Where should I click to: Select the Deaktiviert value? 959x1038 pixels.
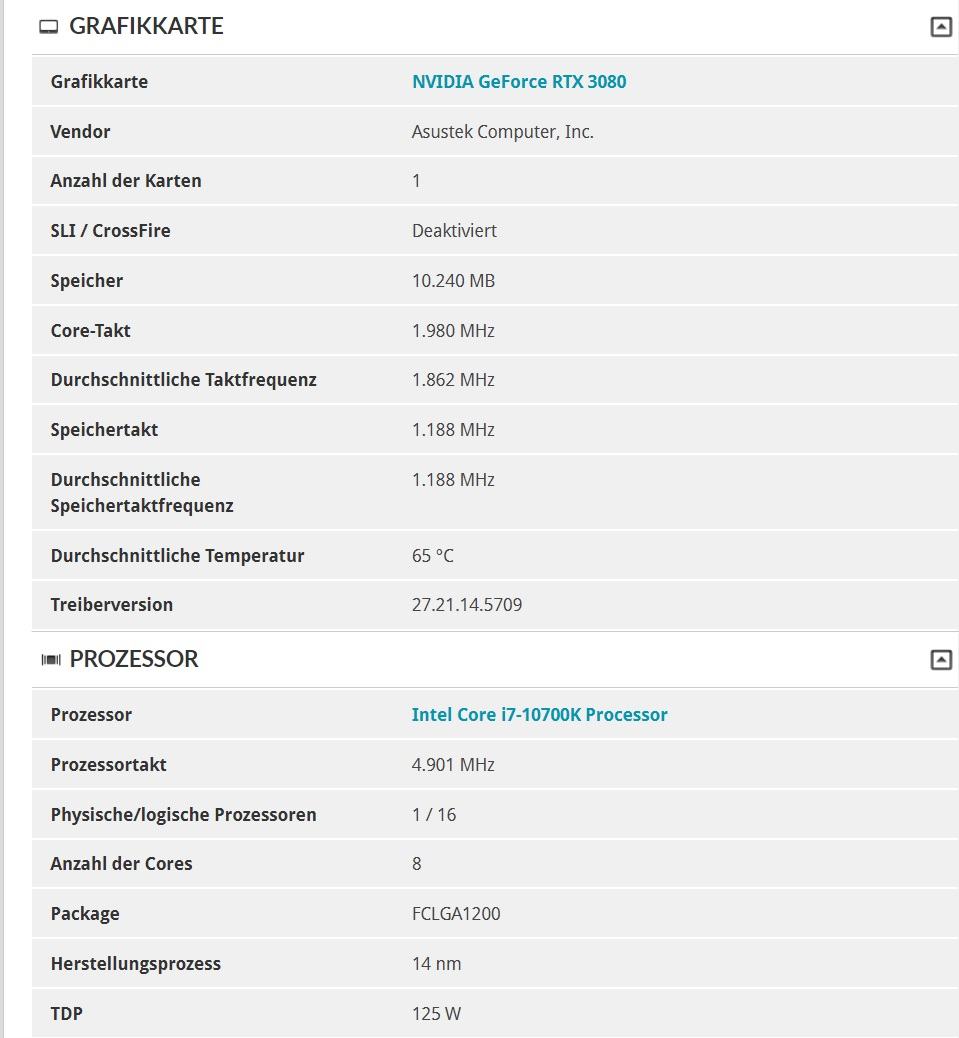coord(454,230)
